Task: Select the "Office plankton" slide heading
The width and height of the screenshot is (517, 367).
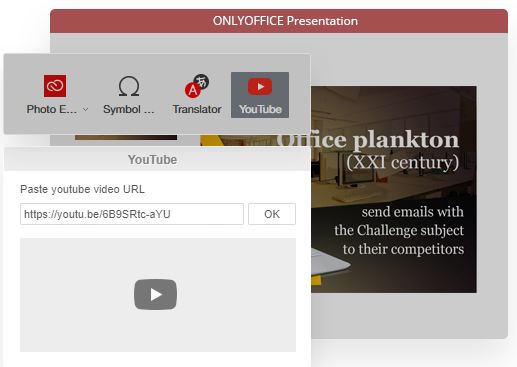Action: 368,140
